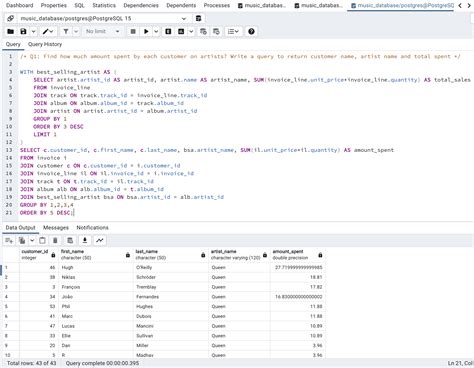This screenshot has height=368, width=474.
Task: Select the Query editor tab
Action: (x=13, y=44)
